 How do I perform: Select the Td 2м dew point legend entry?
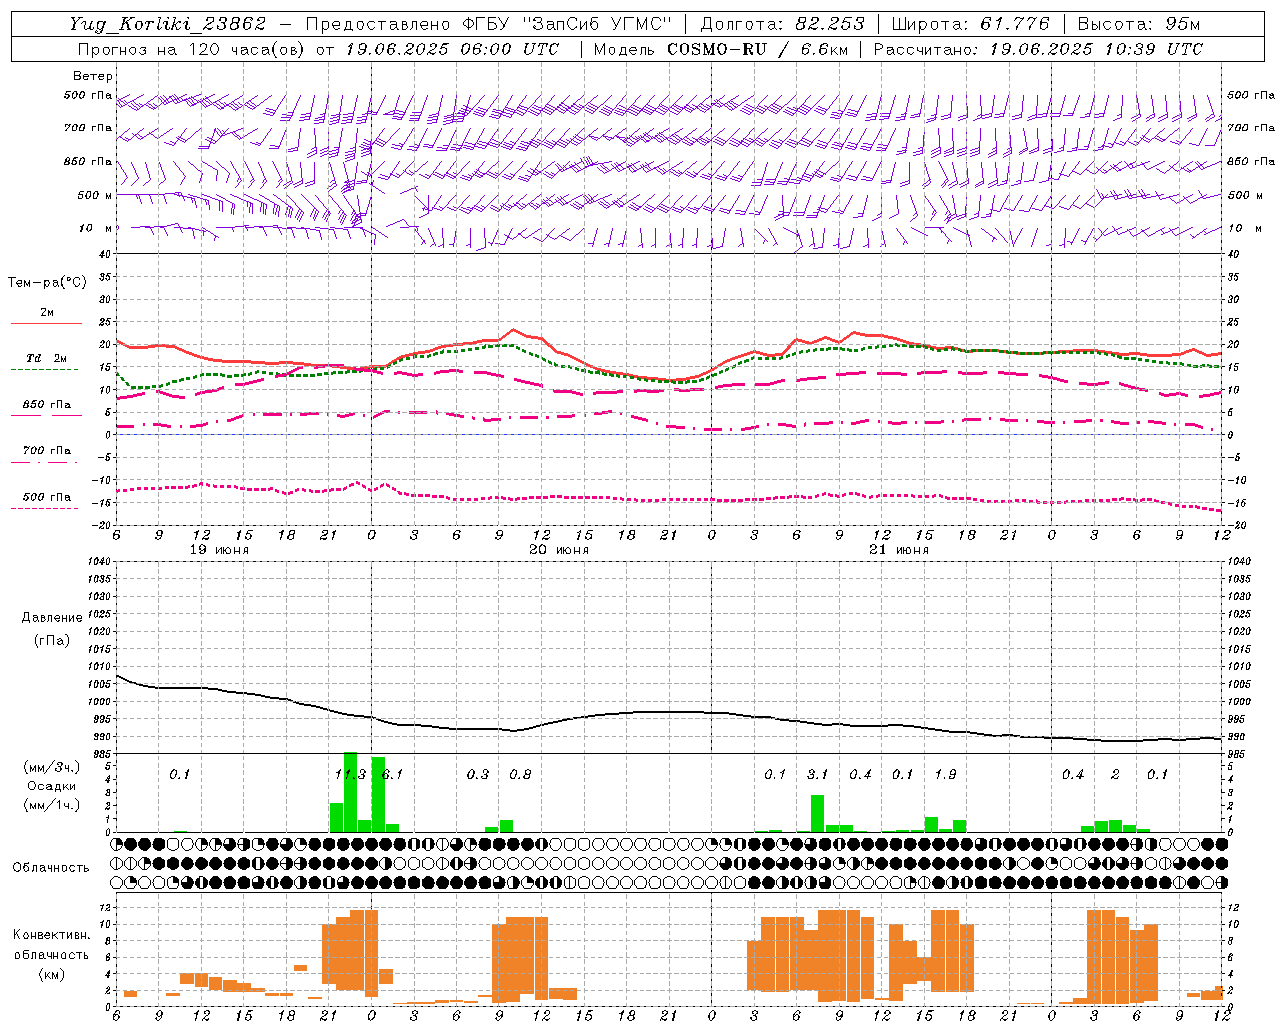click(46, 358)
